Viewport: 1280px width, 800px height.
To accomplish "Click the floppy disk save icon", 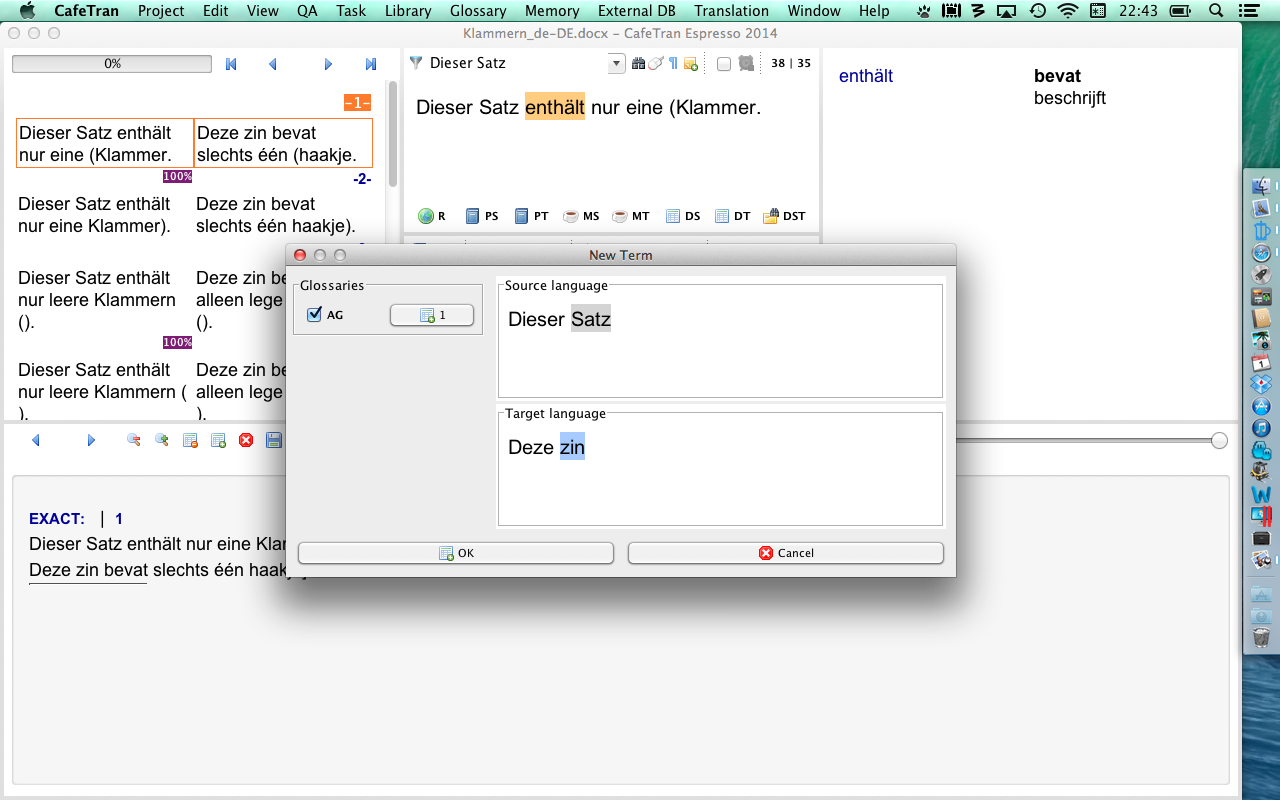I will pyautogui.click(x=274, y=440).
